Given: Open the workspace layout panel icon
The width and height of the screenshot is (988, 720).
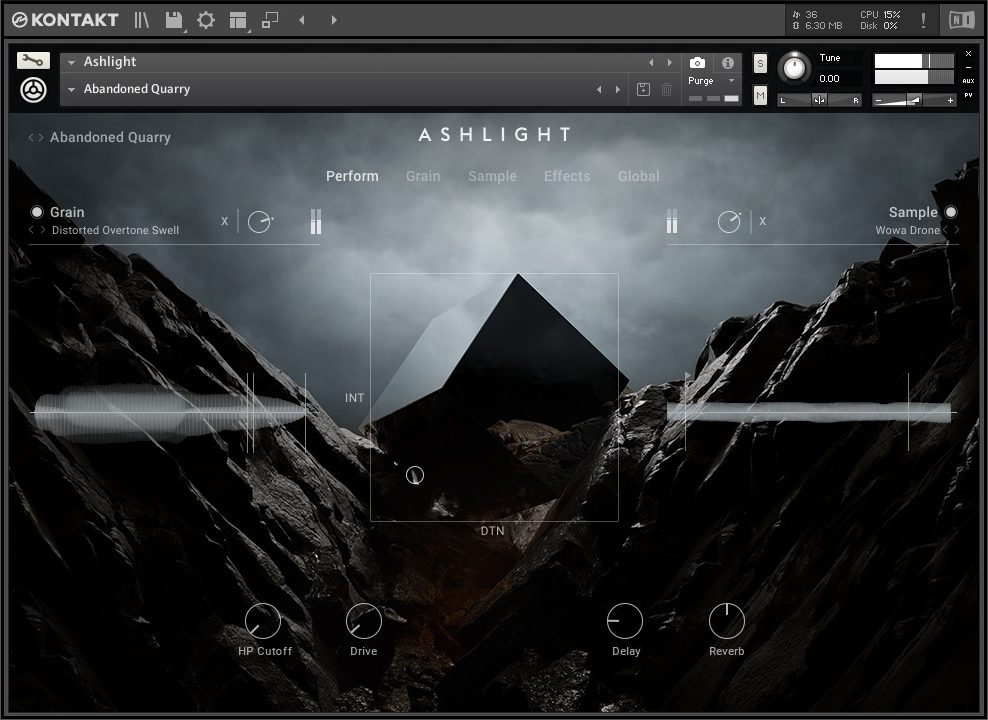Looking at the screenshot, I should tap(237, 20).
